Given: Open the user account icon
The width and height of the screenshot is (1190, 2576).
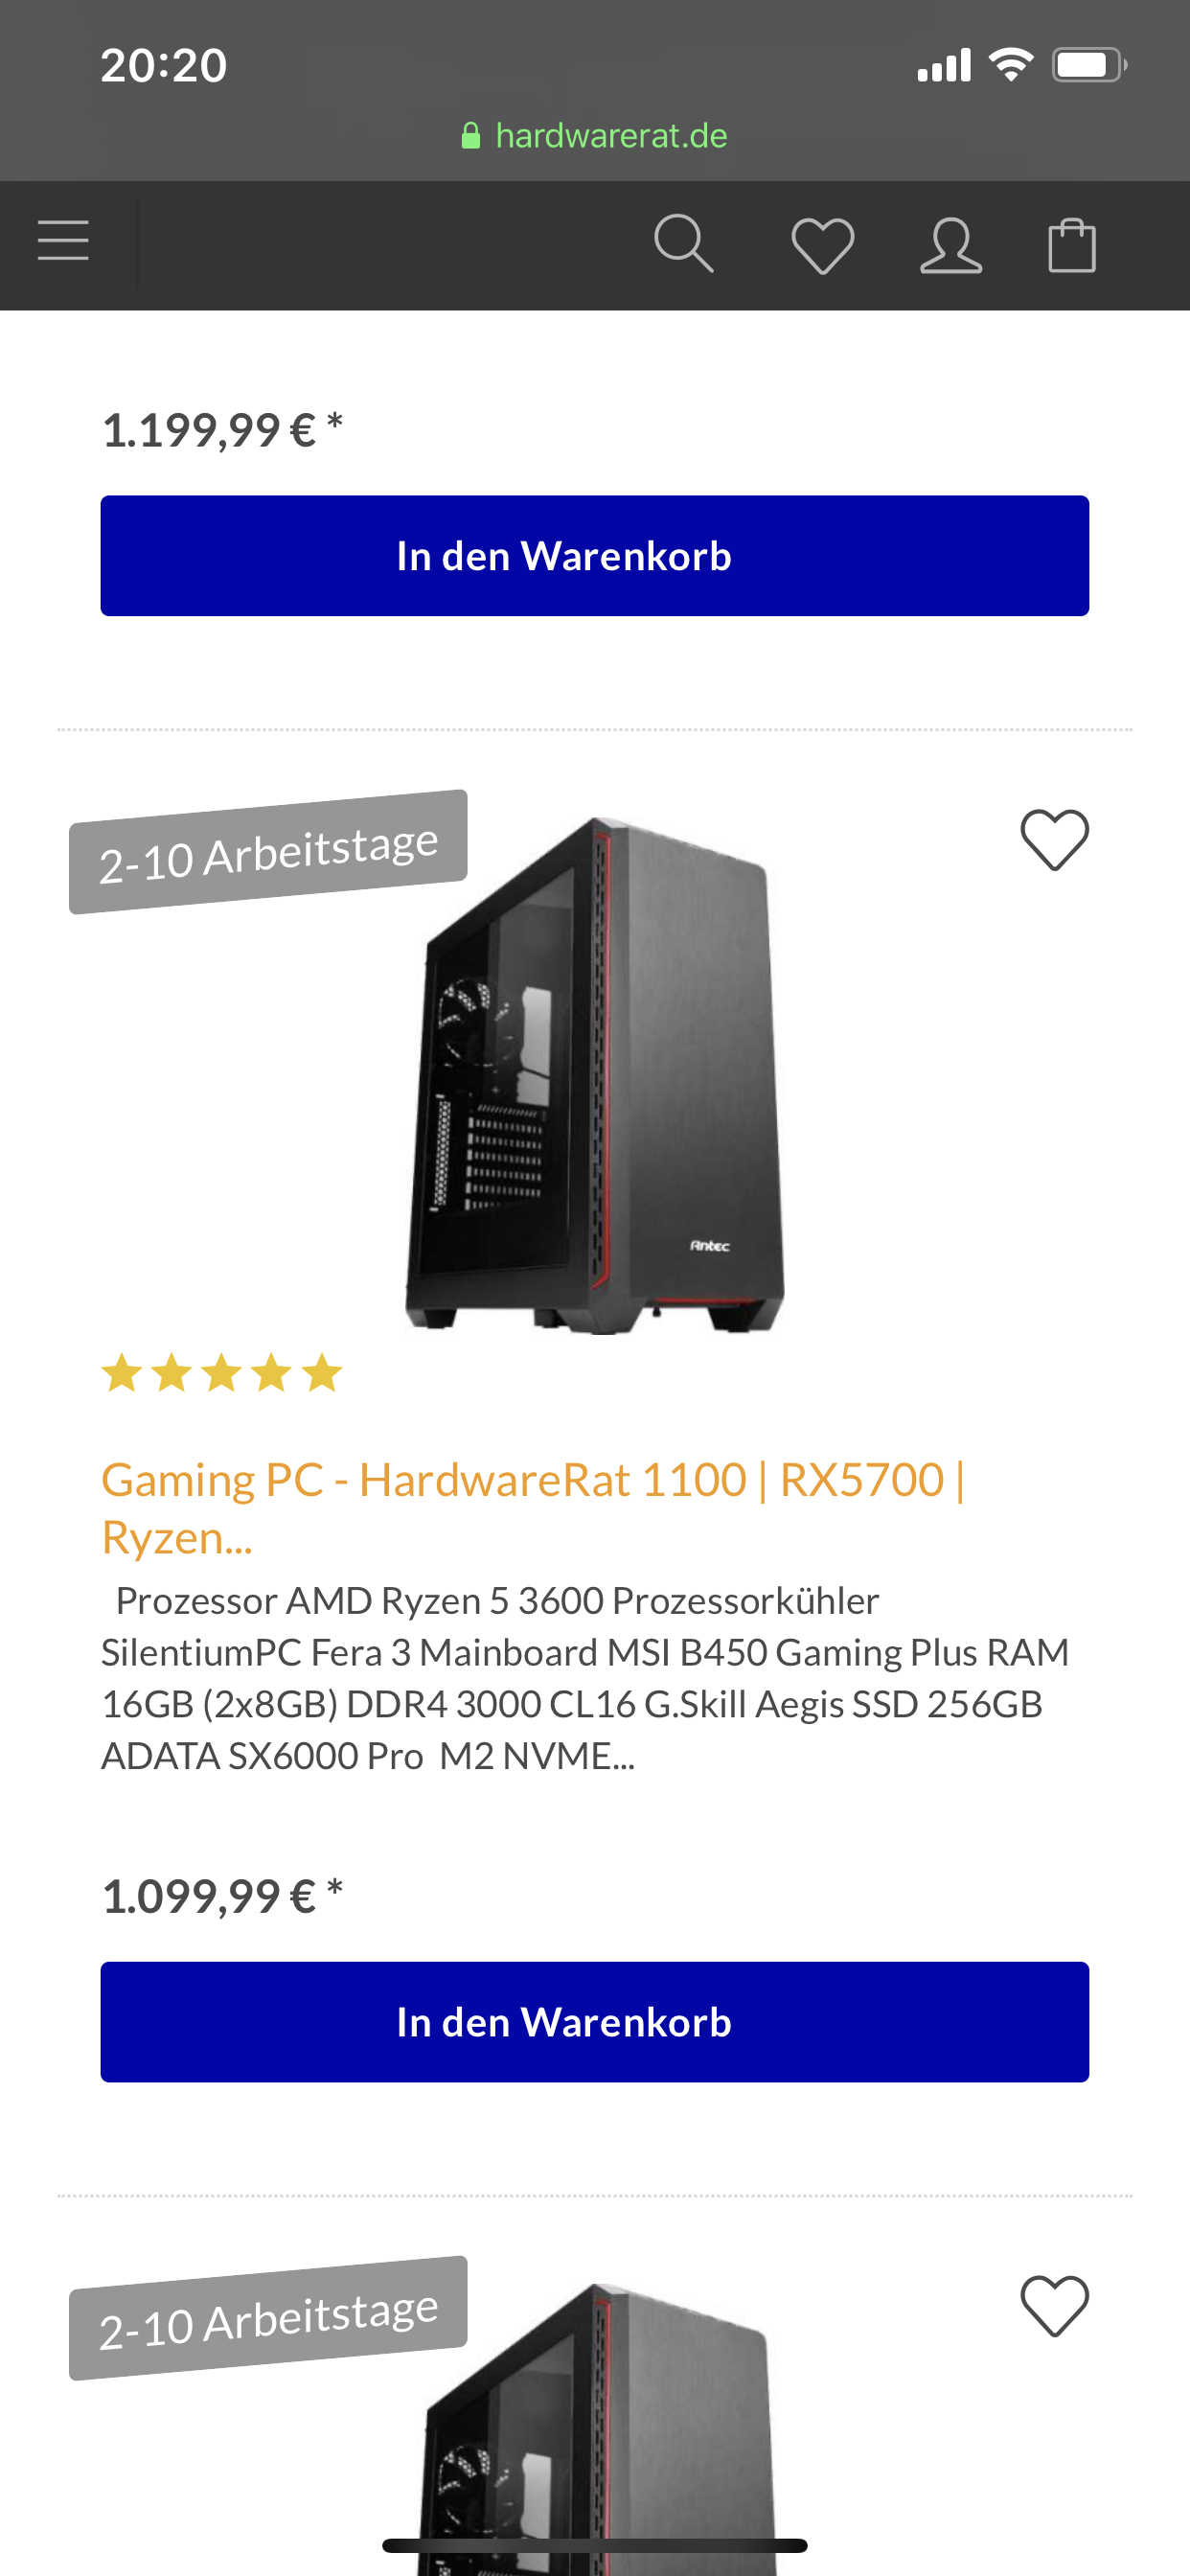Looking at the screenshot, I should tap(951, 245).
